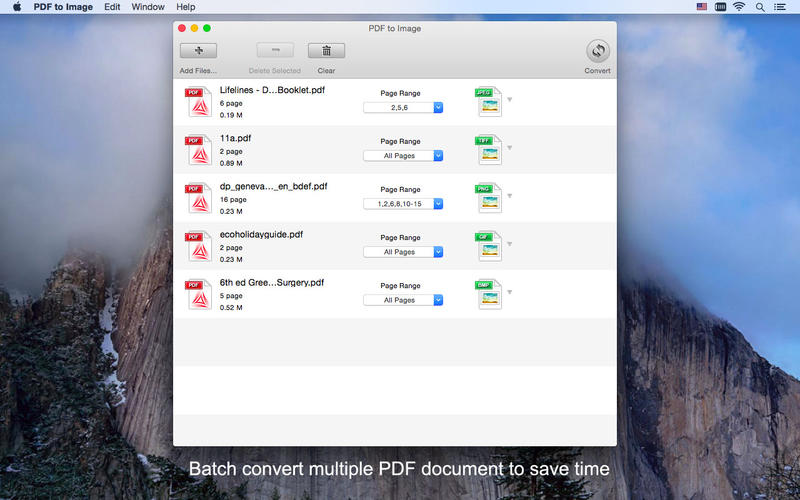Select the TIFF output icon for 11a.pdf

pyautogui.click(x=489, y=150)
